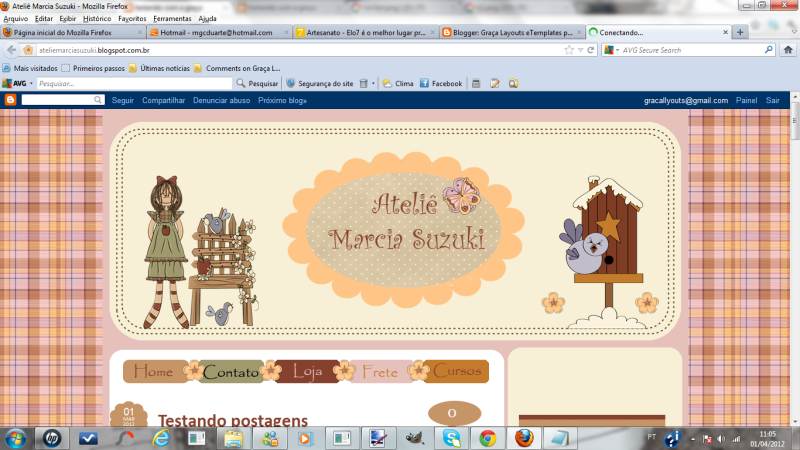The height and width of the screenshot is (450, 800).
Task: Click Próximo blog link
Action: pyautogui.click(x=282, y=100)
